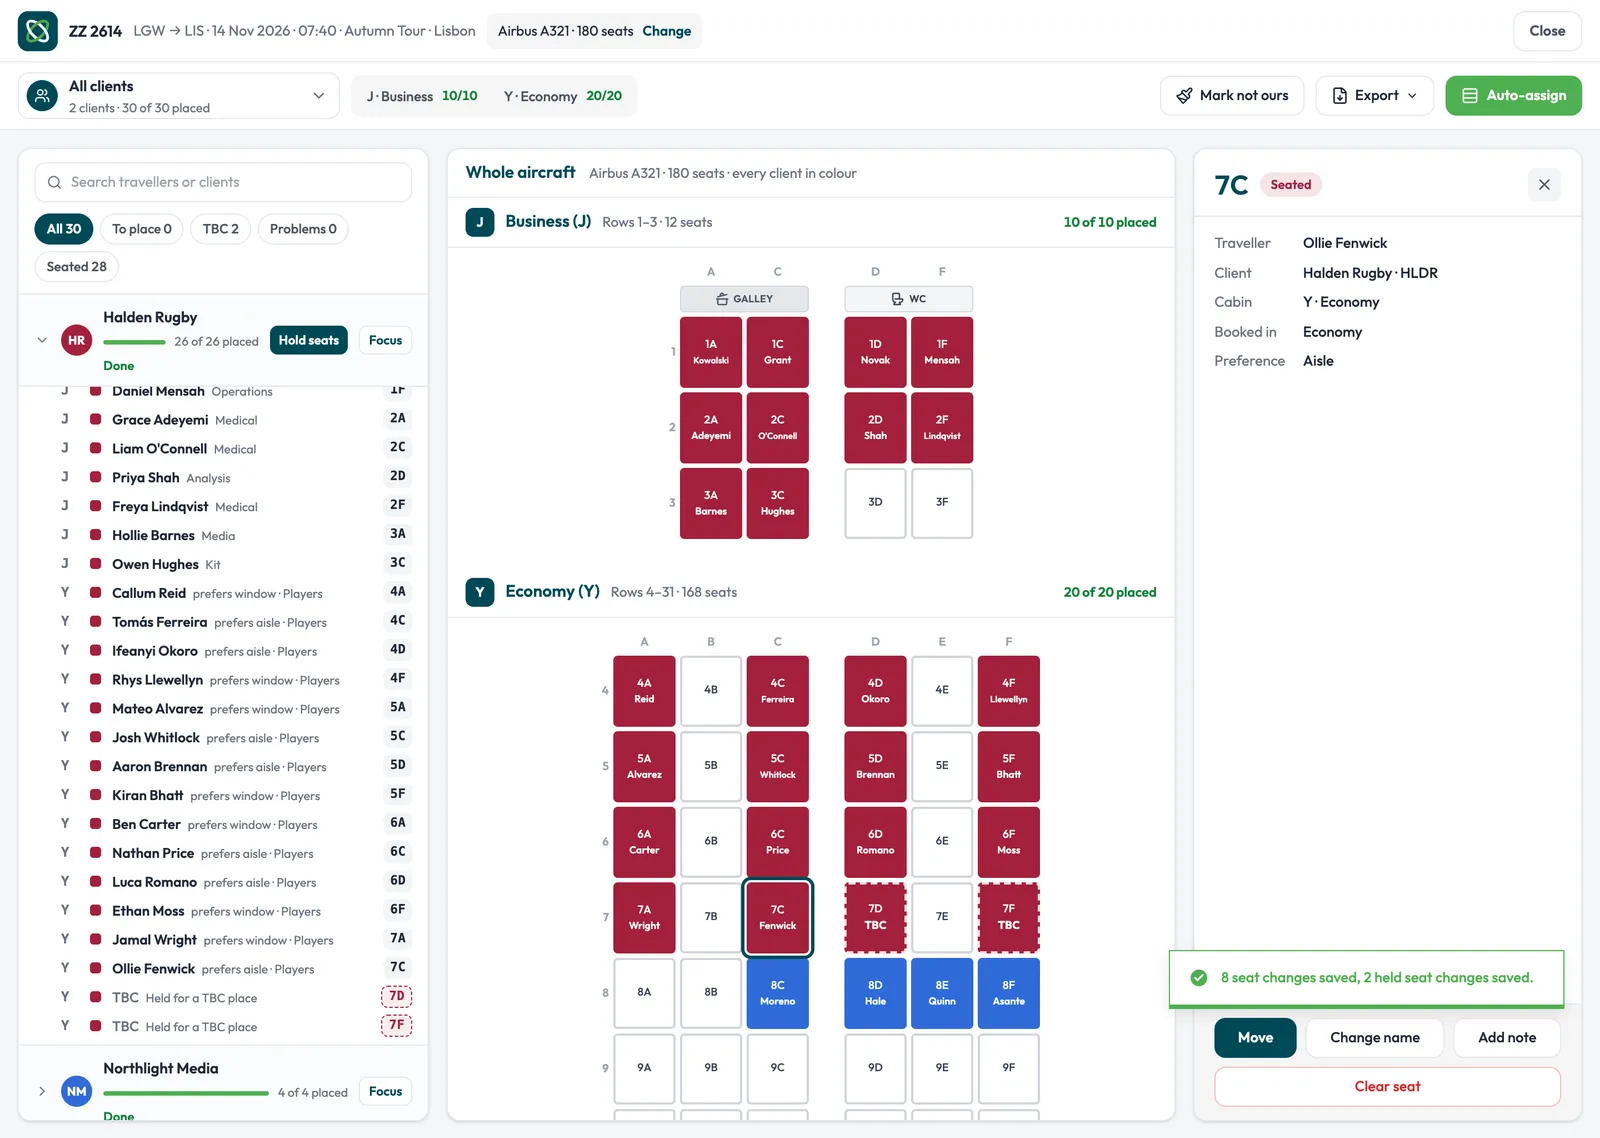Image resolution: width=1600 pixels, height=1138 pixels.
Task: Click the Auto-assign grid icon
Action: 1470,96
